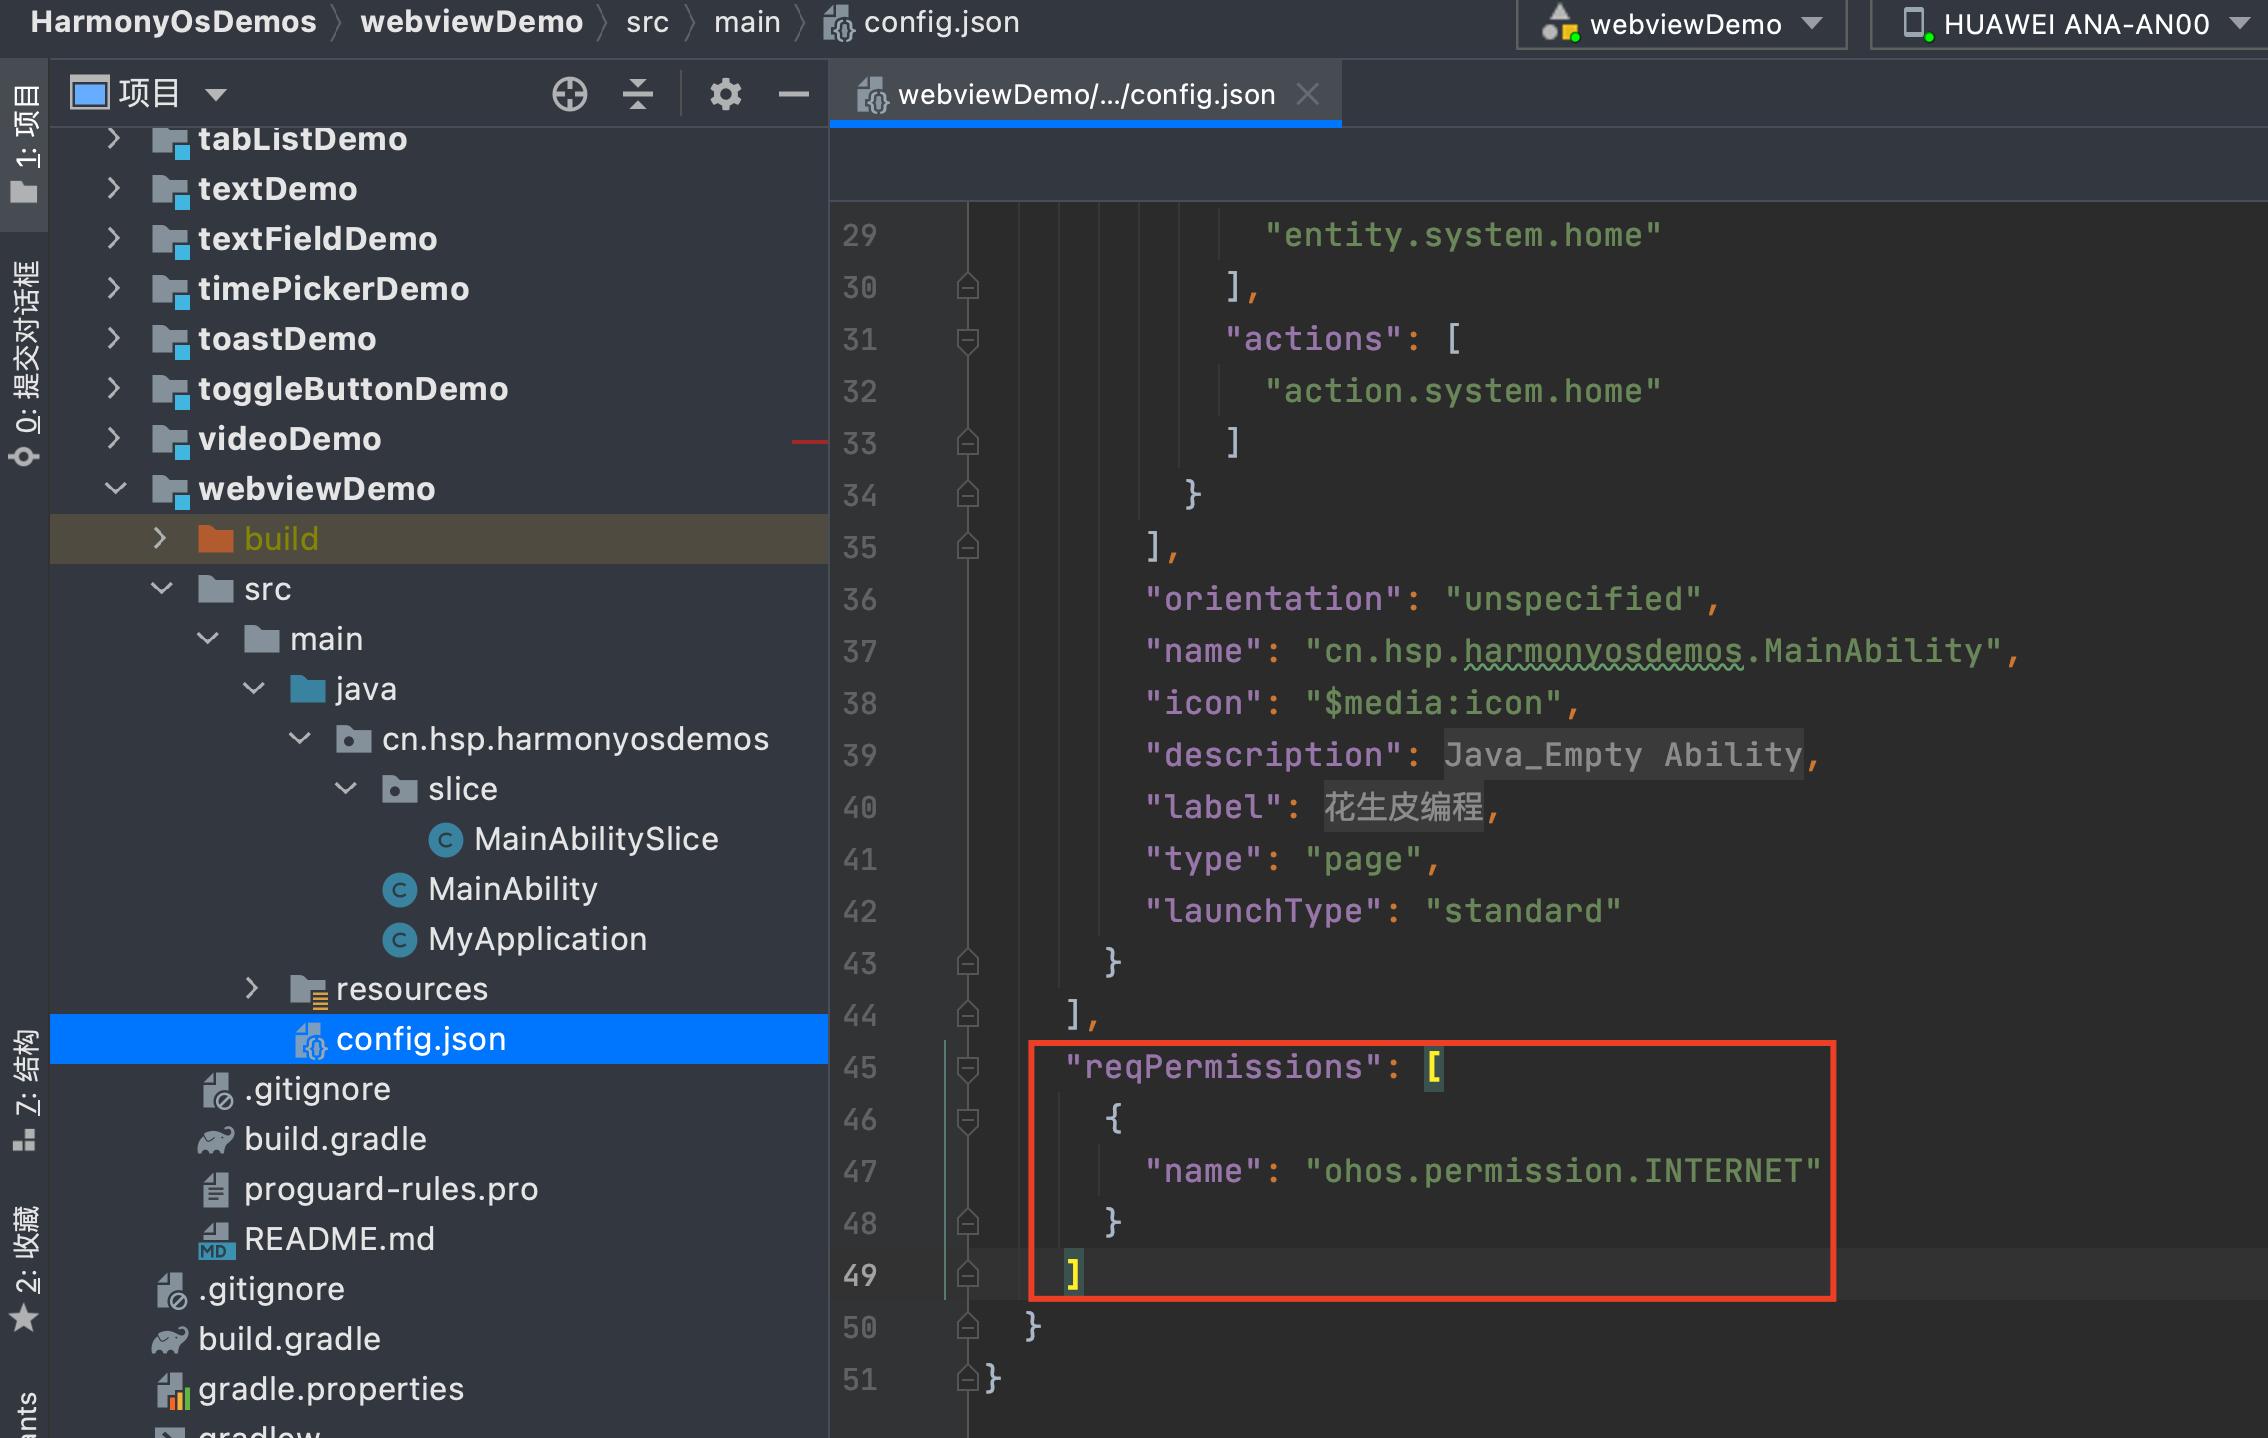
Task: Open the README.md file
Action: coord(338,1239)
